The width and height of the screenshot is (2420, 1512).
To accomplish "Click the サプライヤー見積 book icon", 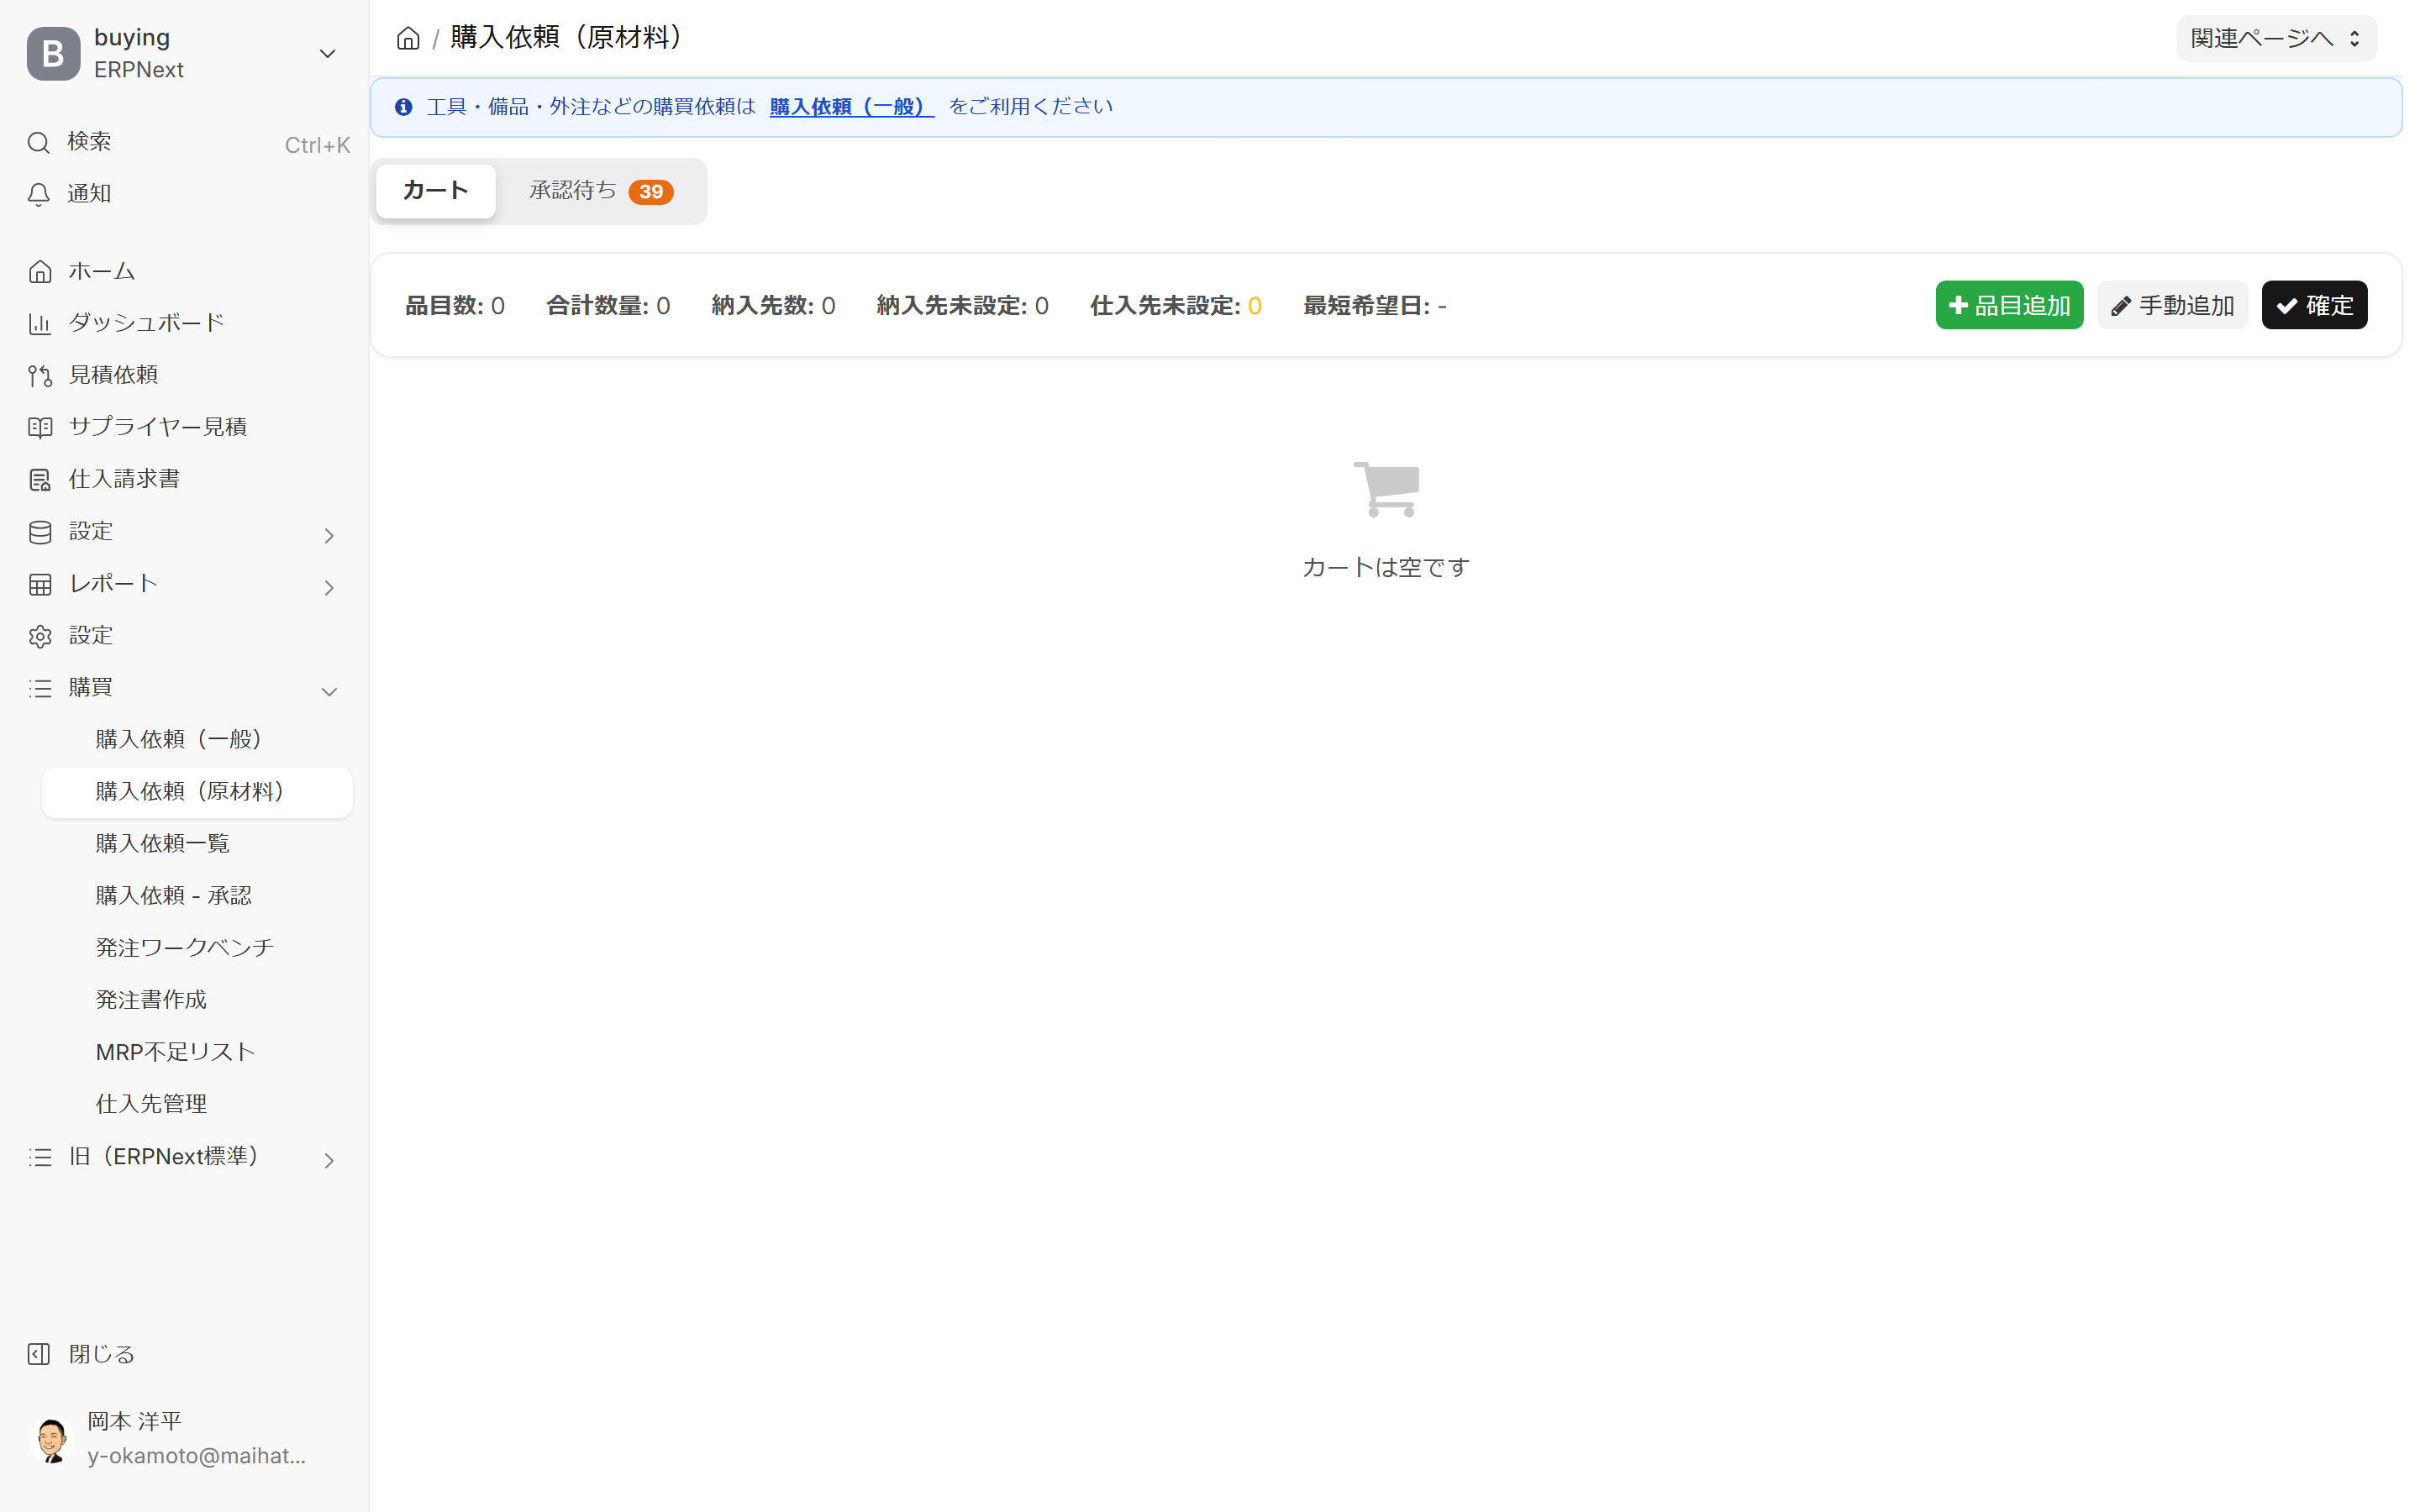I will tap(40, 427).
